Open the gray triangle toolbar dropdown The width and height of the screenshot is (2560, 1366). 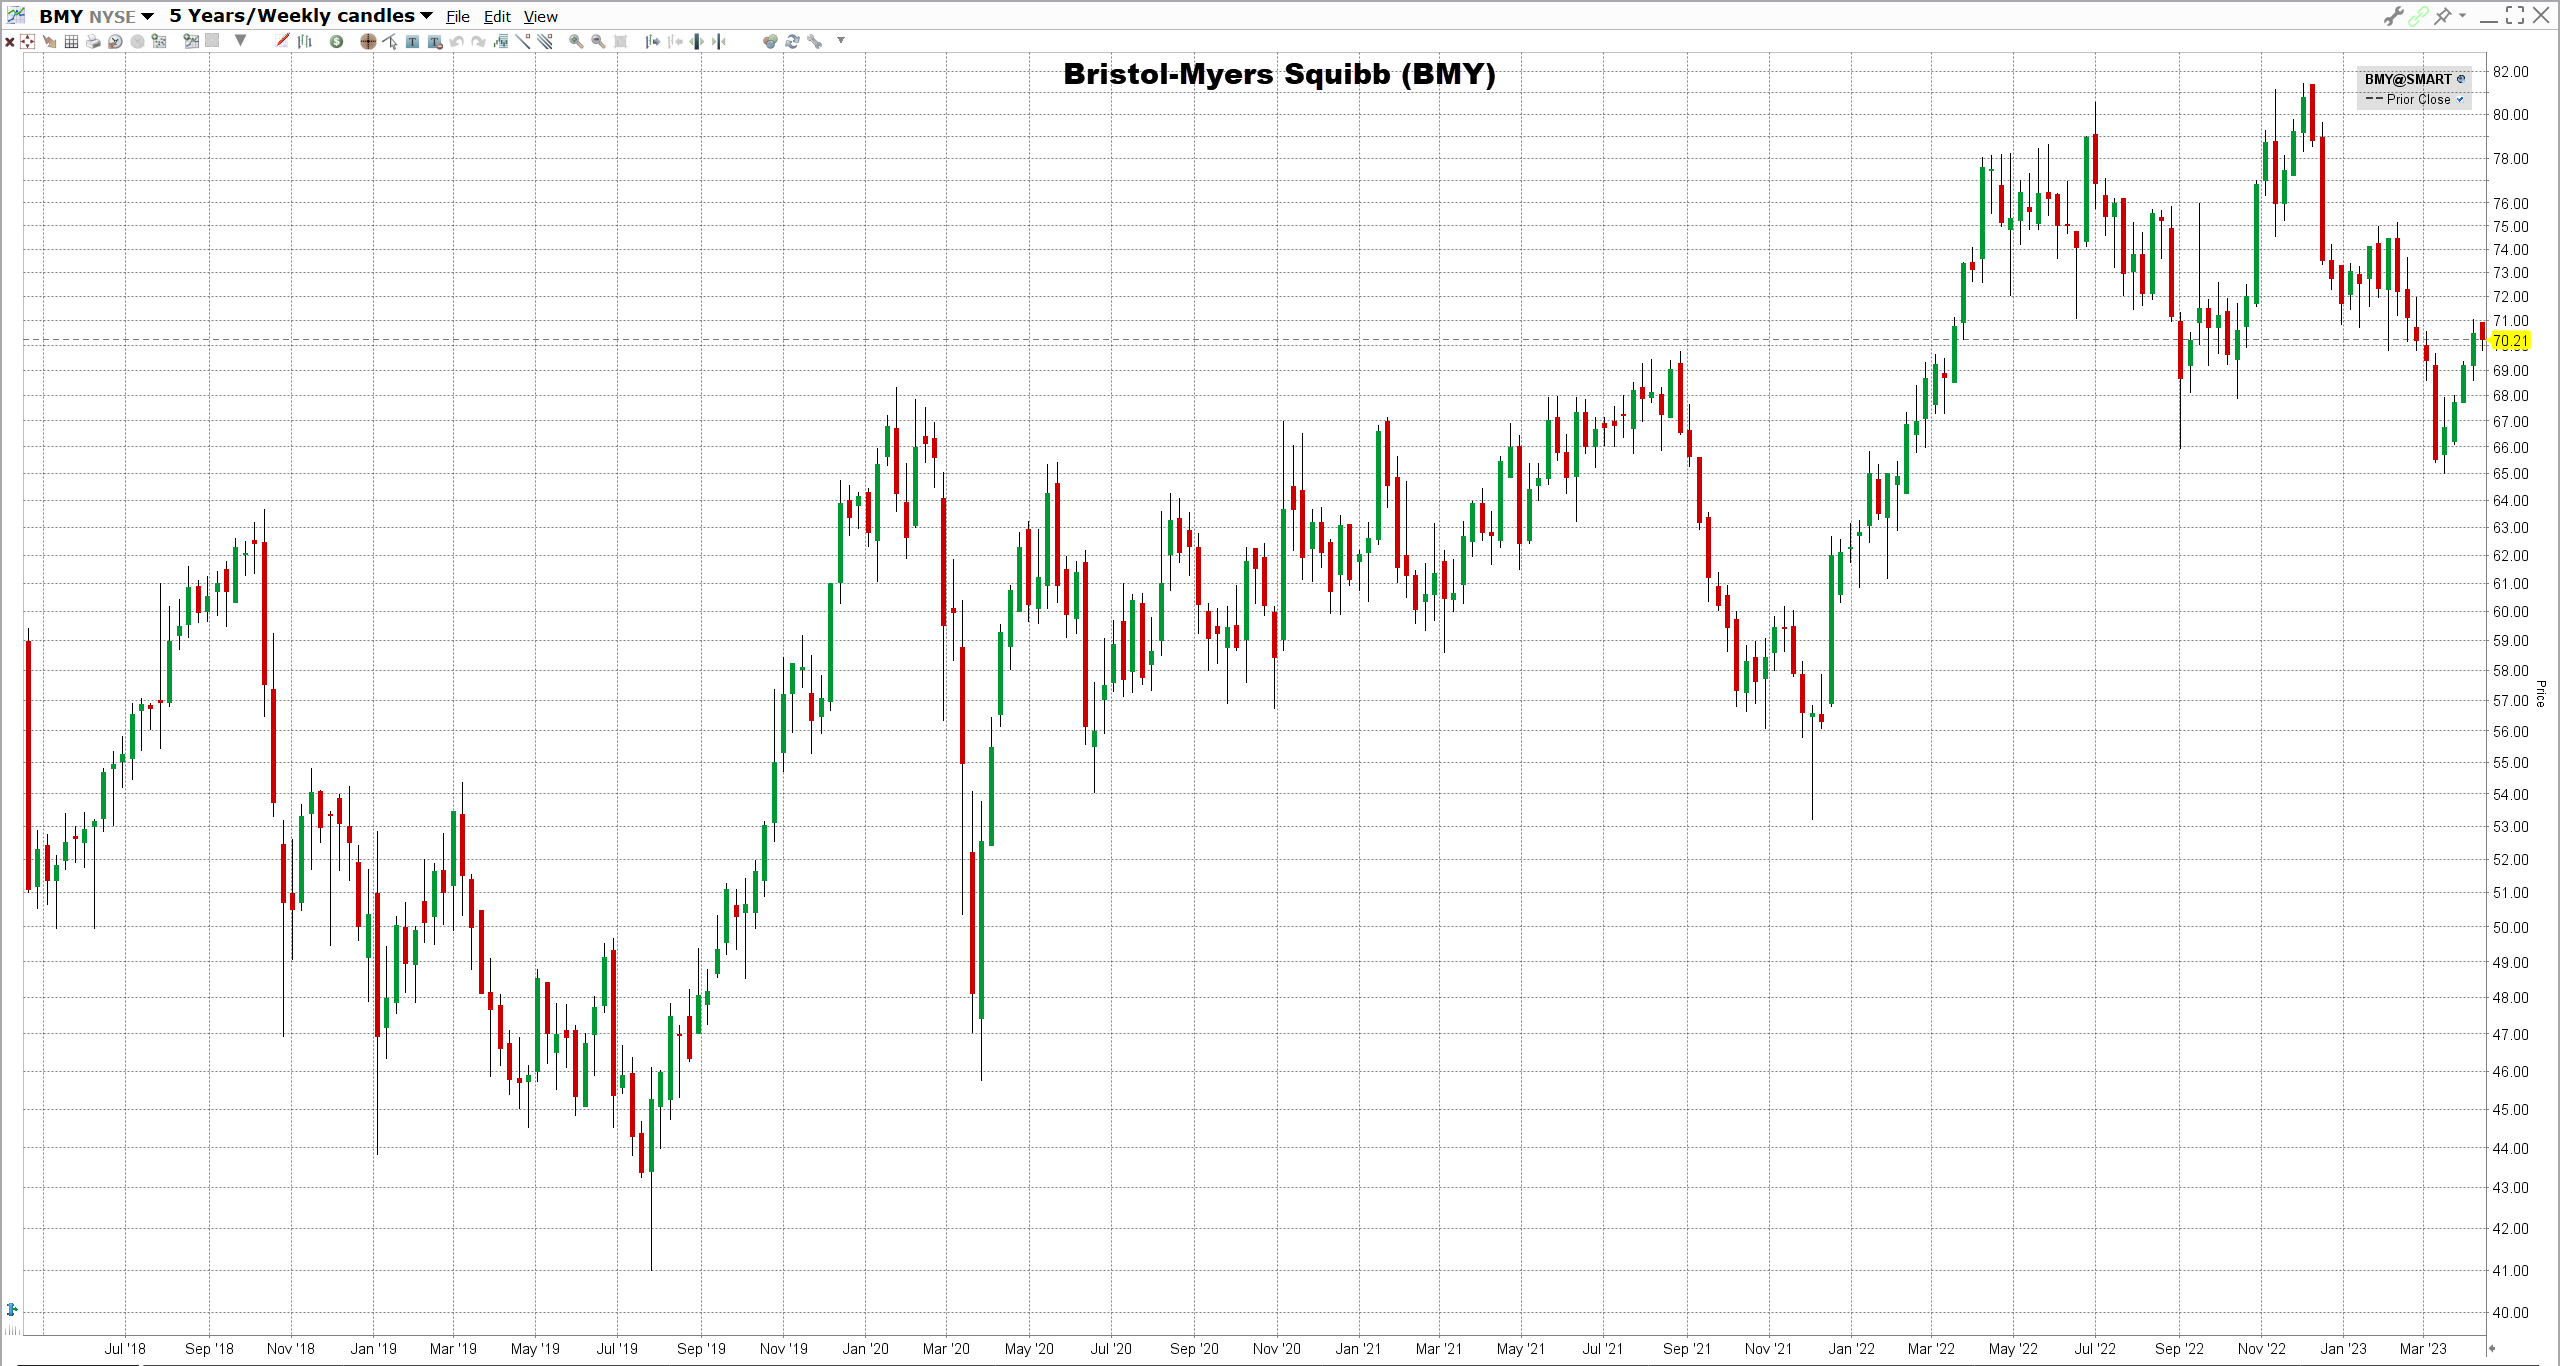[240, 41]
